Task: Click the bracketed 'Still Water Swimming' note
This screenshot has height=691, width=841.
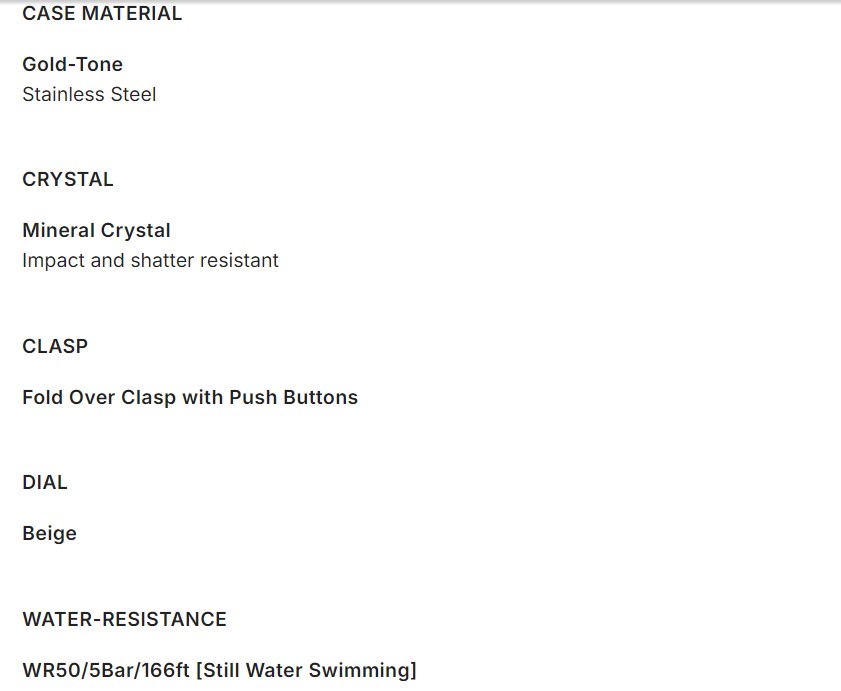Action: coord(305,671)
